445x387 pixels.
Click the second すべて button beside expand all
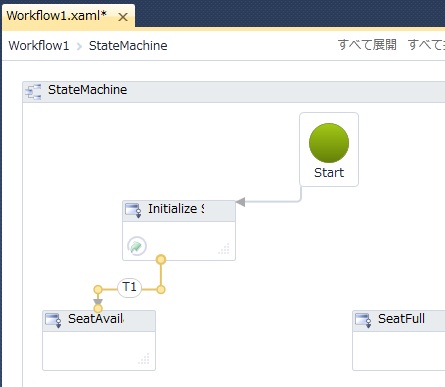(426, 45)
